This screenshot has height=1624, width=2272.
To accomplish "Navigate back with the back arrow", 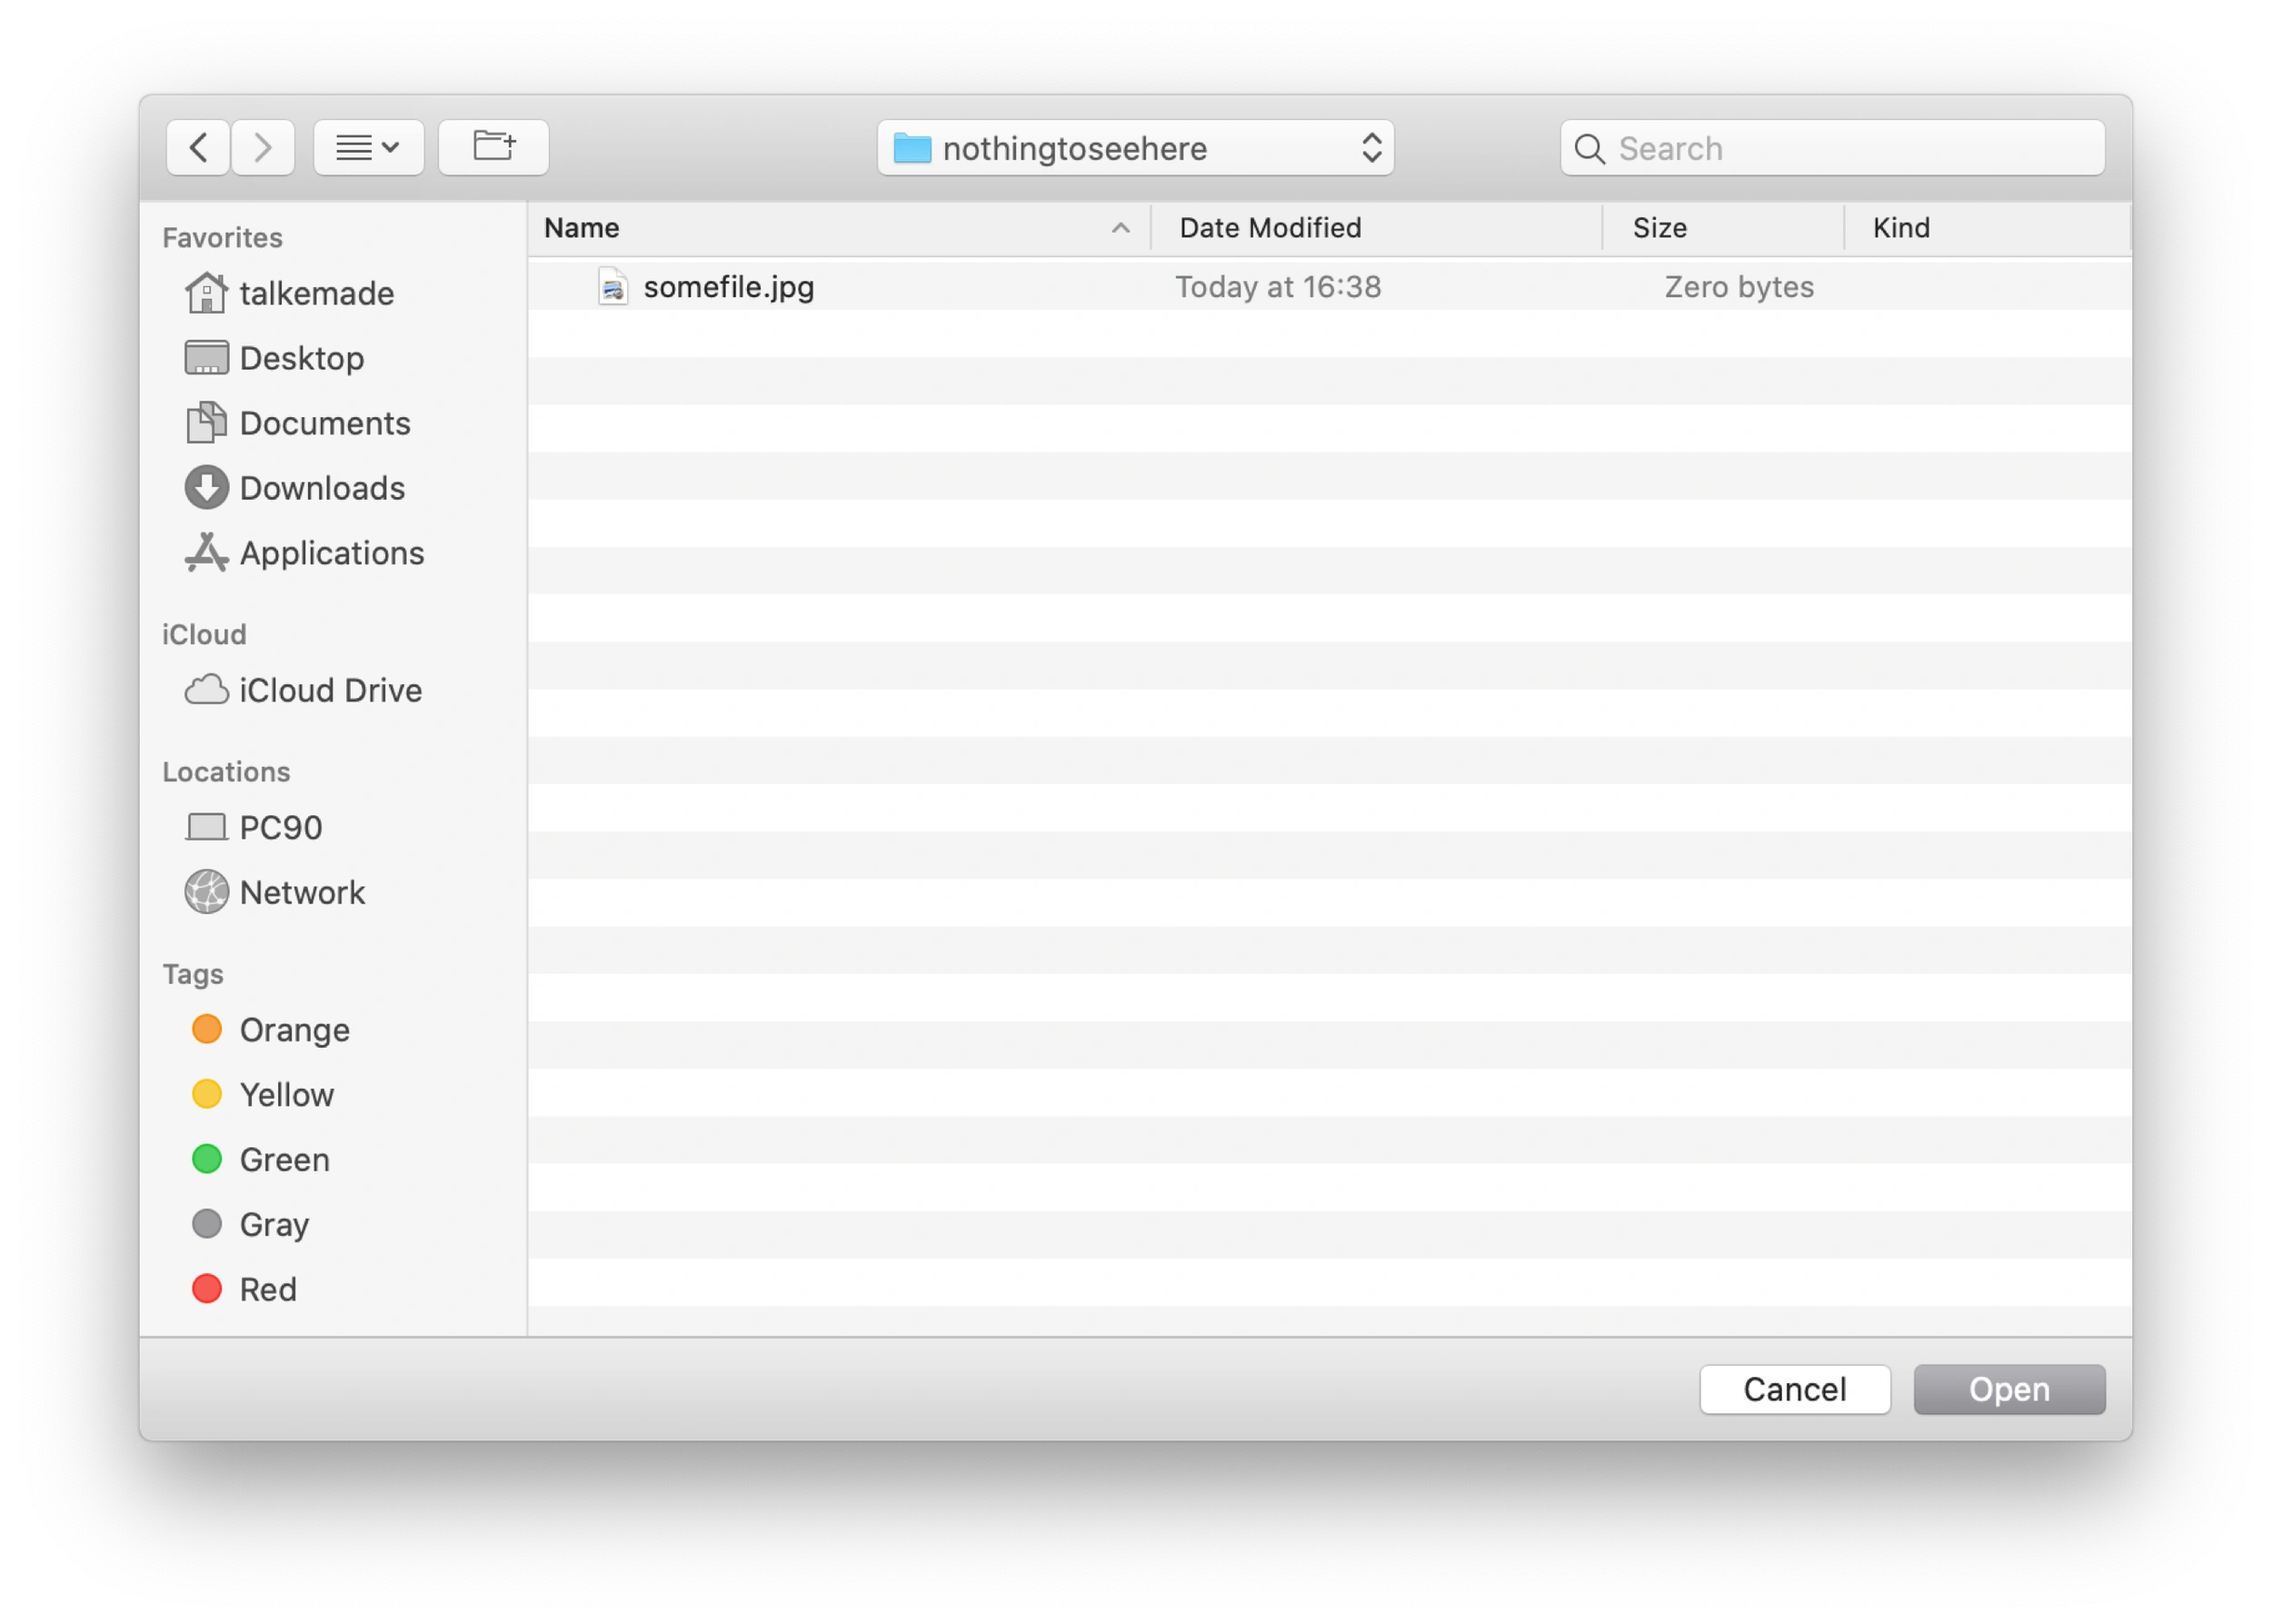I will (198, 147).
